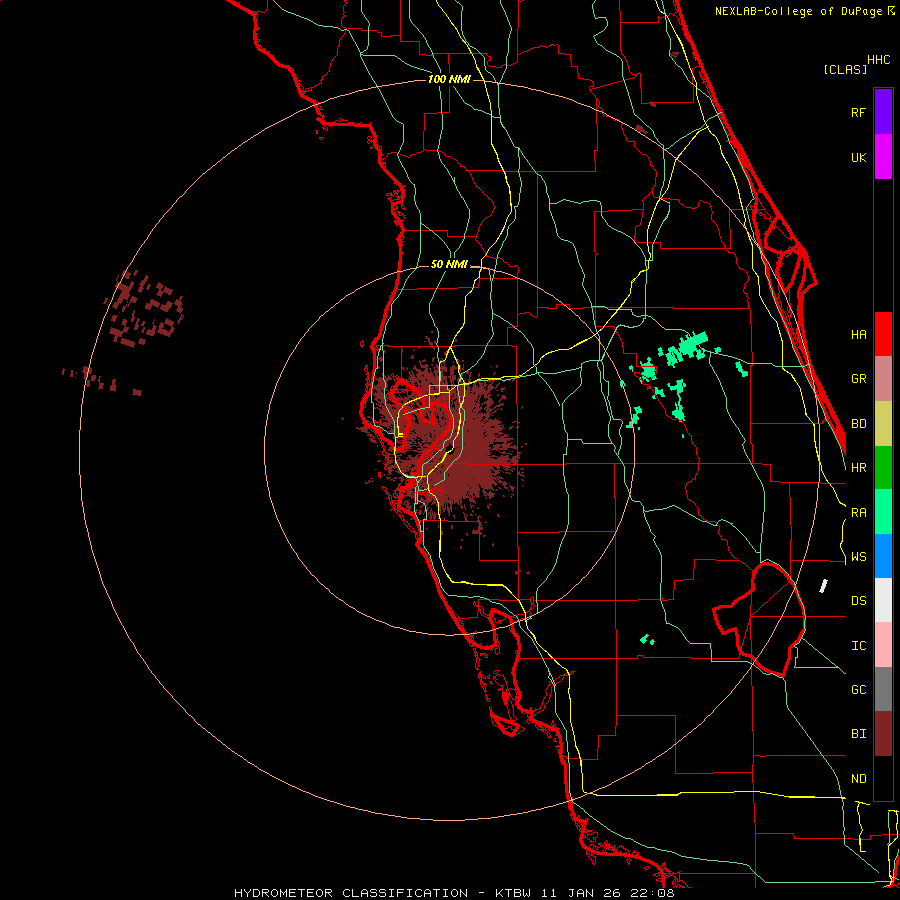Click the HA red legend swatch
Screen dimensions: 900x900
[x=883, y=334]
